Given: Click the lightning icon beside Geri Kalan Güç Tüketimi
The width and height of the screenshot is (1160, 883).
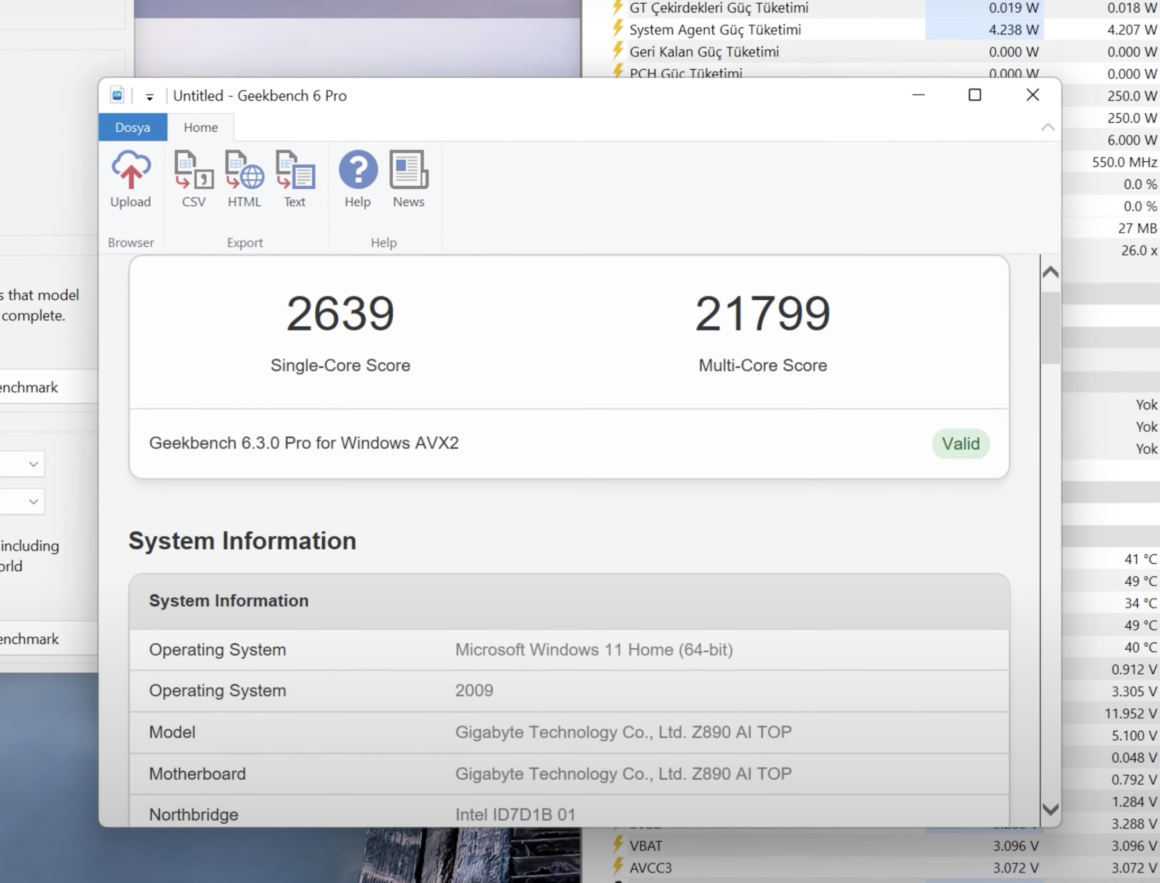Looking at the screenshot, I should pos(617,51).
